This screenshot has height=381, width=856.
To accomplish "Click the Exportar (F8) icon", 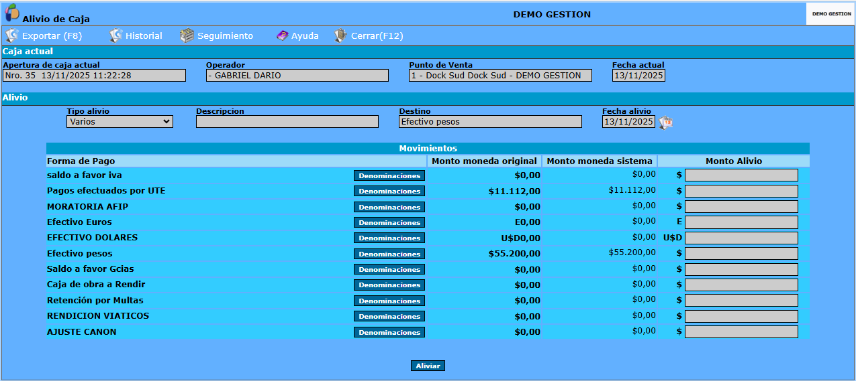I will tap(11, 36).
